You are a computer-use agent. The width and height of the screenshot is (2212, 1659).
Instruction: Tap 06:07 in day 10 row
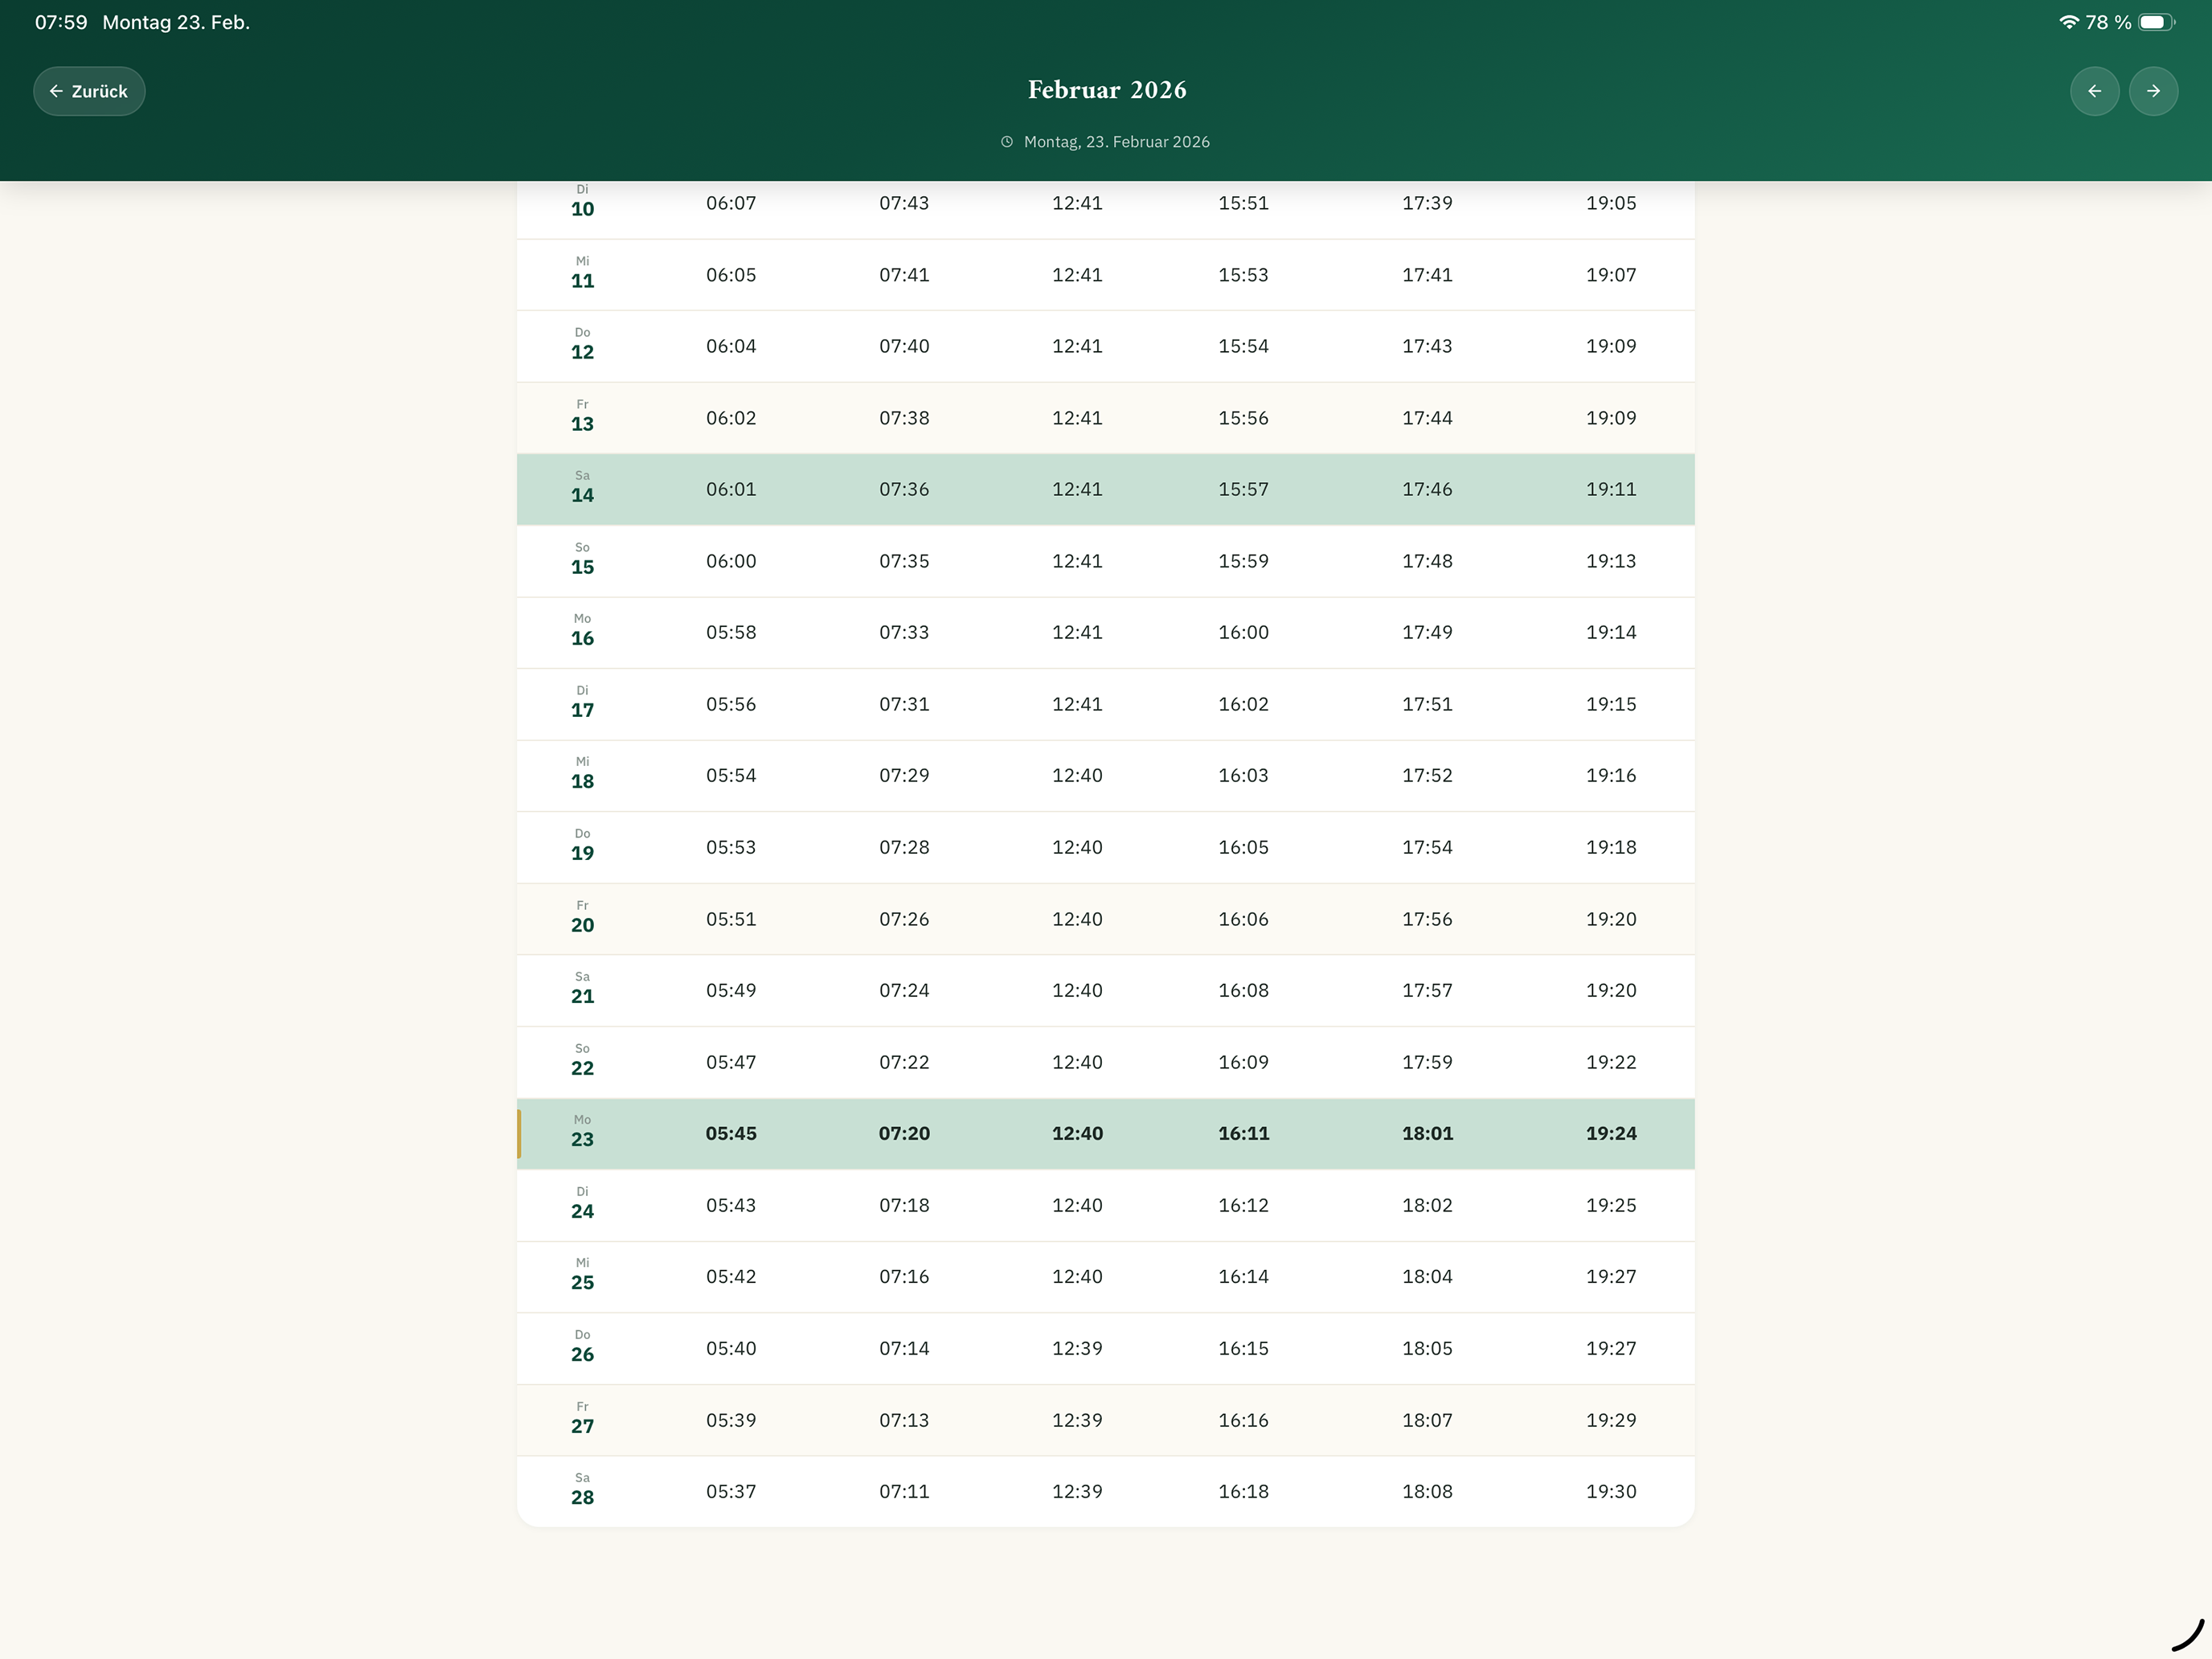[731, 203]
